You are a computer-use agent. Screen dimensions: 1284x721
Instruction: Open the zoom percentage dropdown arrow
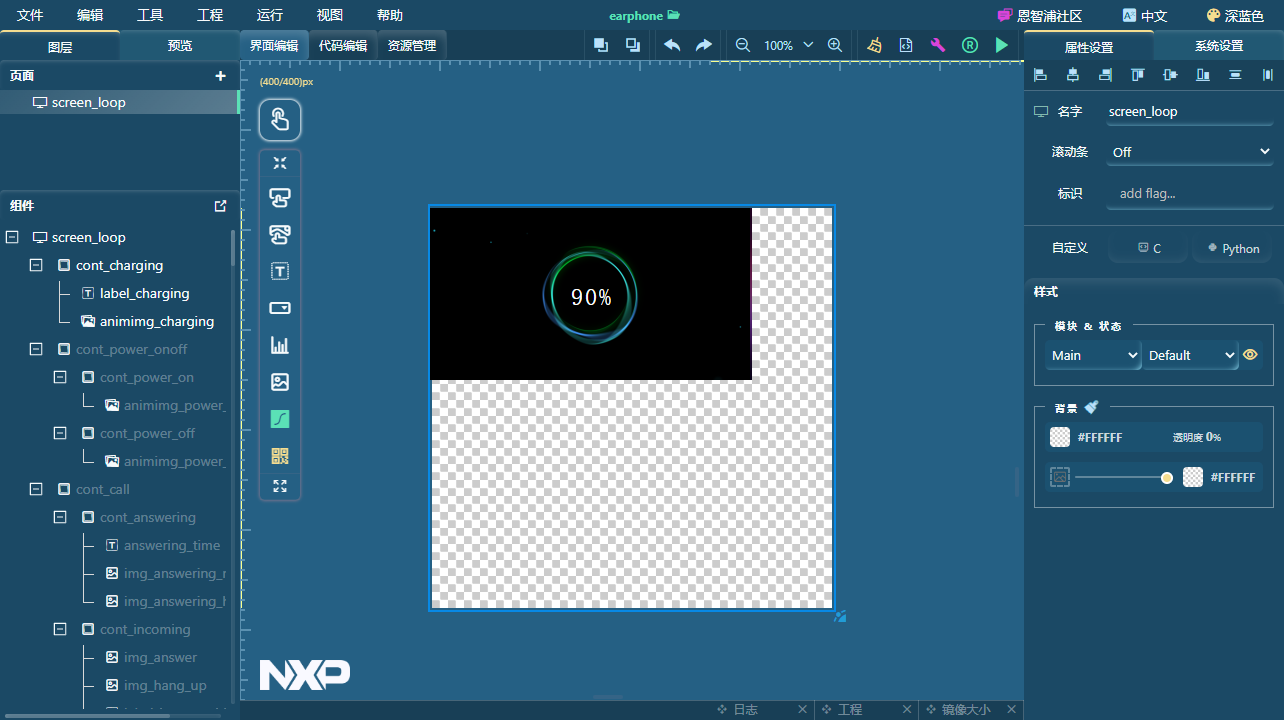(x=808, y=45)
